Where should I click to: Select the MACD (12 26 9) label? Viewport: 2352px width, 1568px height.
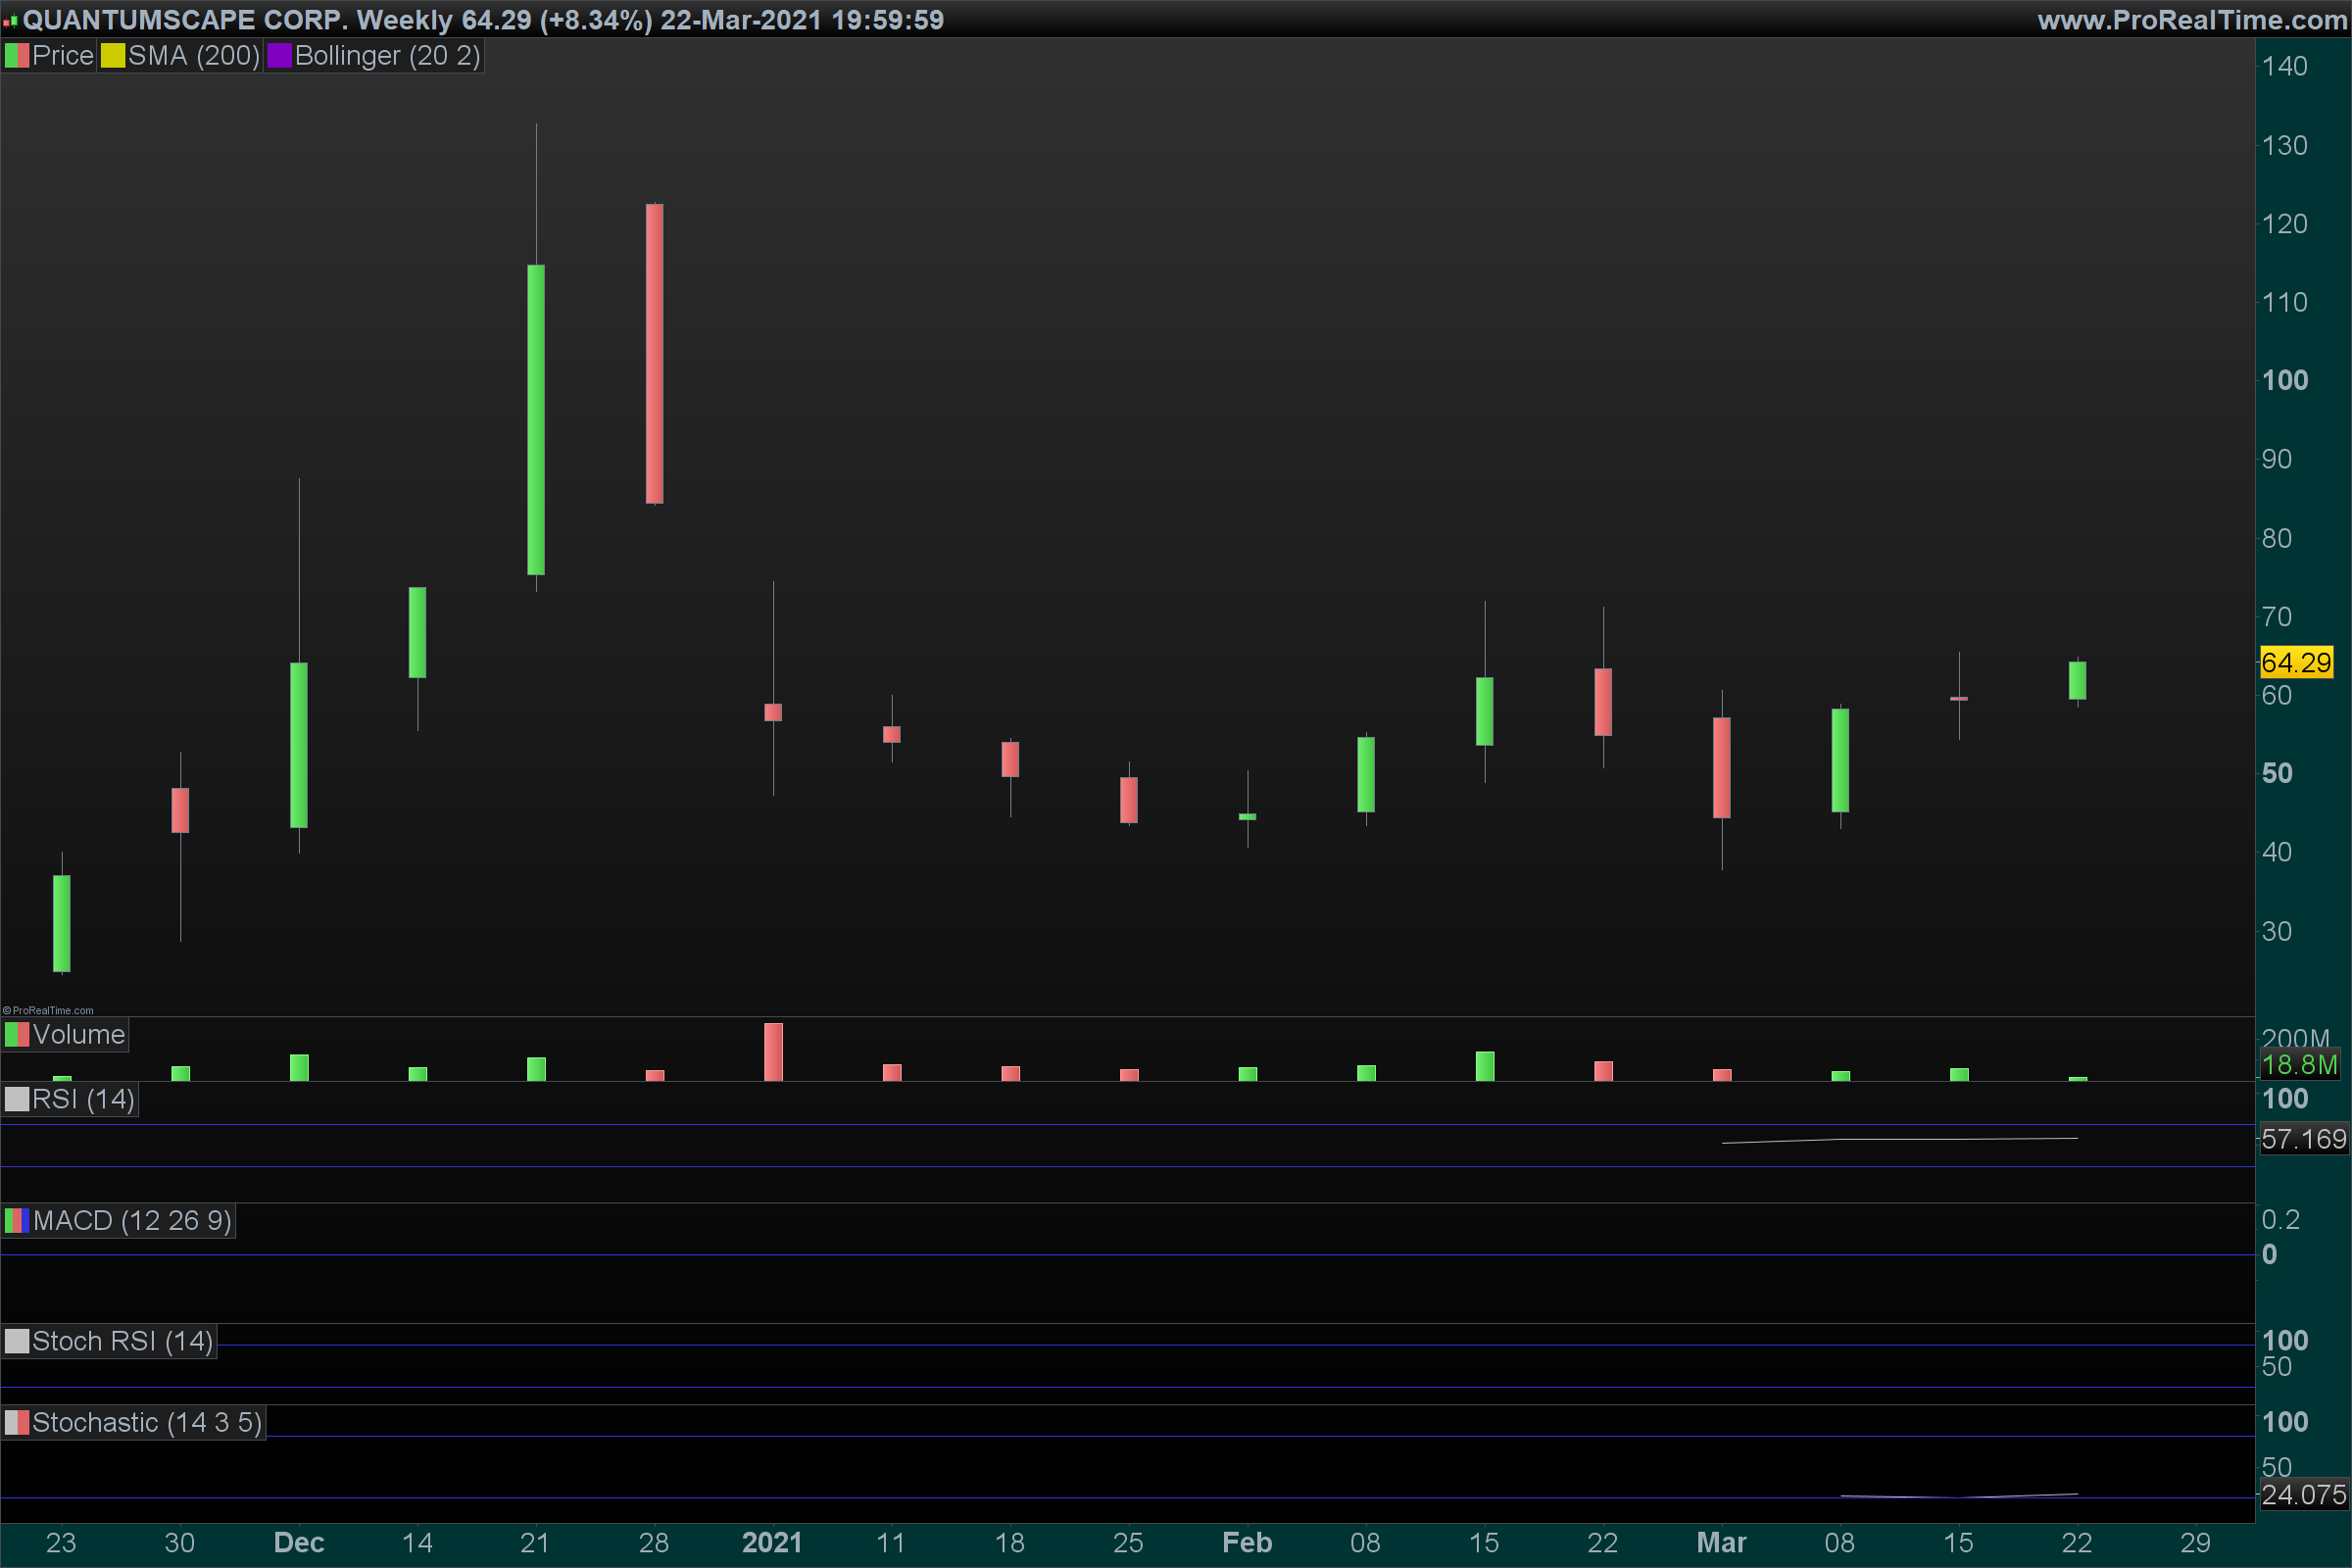click(x=132, y=1221)
